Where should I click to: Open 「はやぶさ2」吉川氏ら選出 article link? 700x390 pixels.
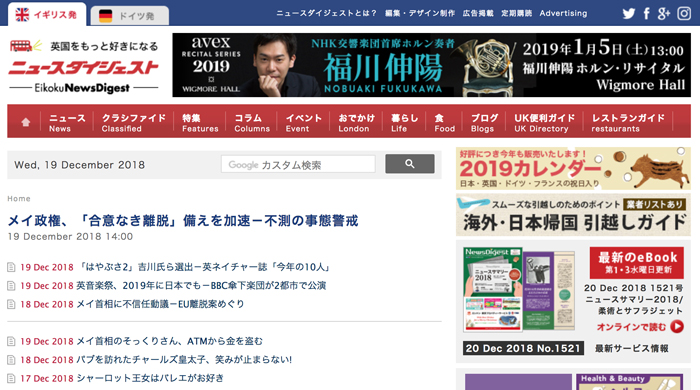point(205,267)
